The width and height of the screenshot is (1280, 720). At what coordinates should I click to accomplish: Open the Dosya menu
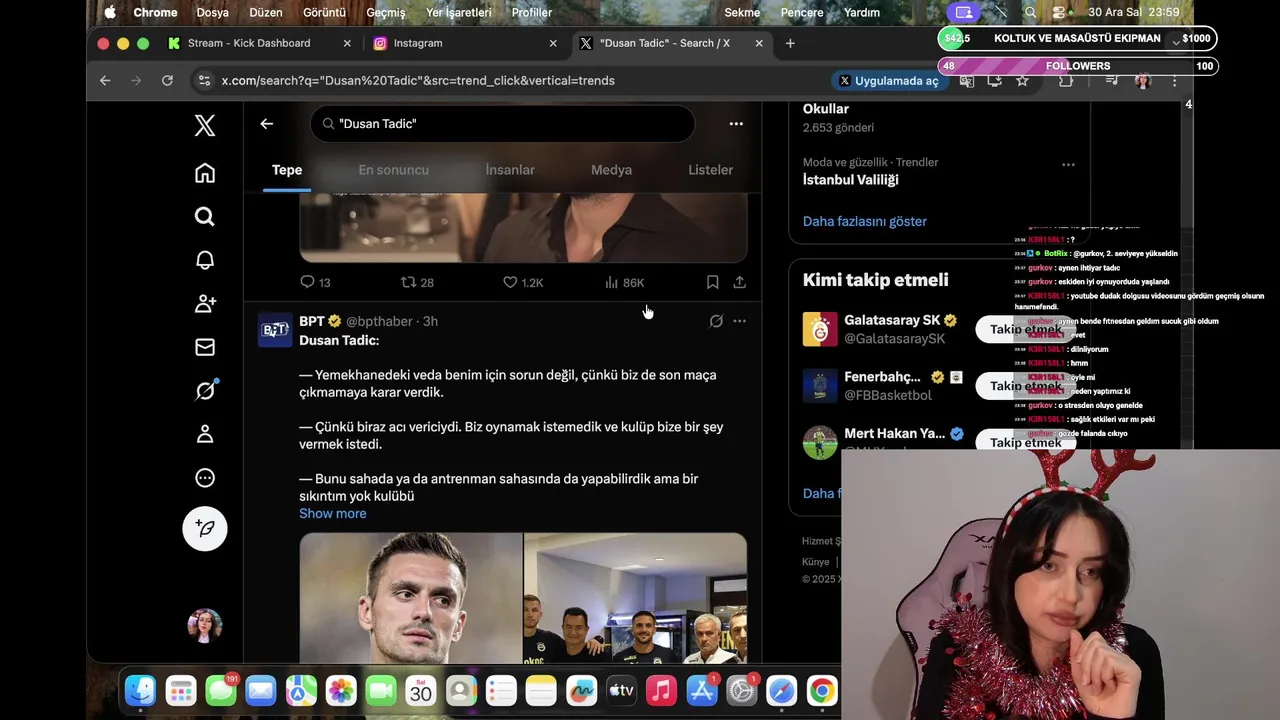click(x=212, y=12)
